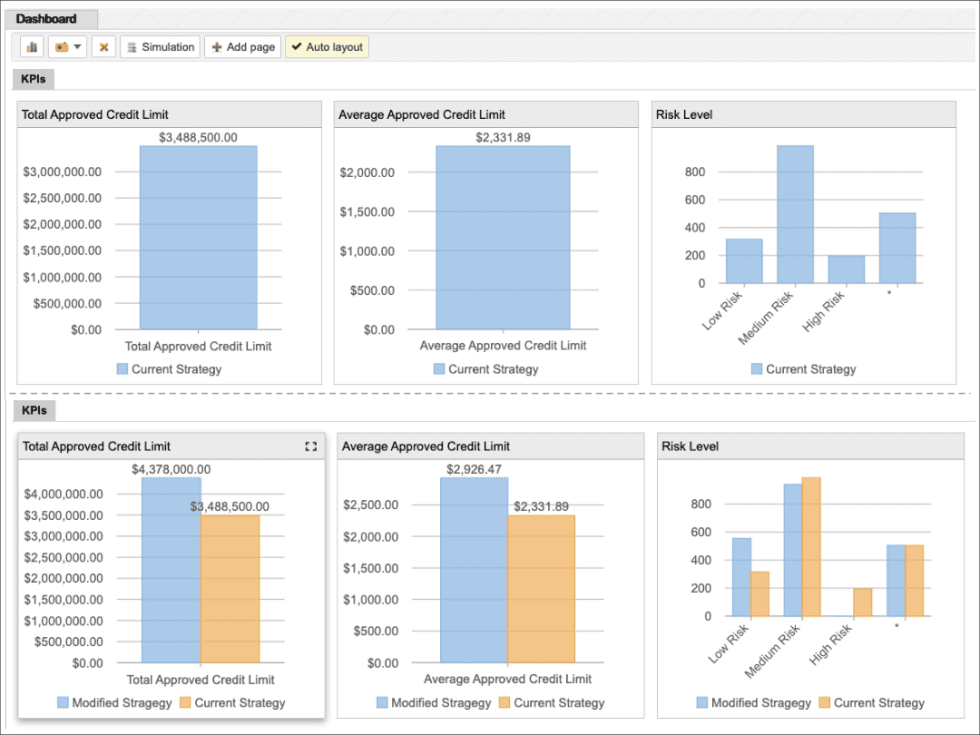Click the "$2,000.00" axis label in top Average chart
The image size is (980, 735).
point(367,172)
